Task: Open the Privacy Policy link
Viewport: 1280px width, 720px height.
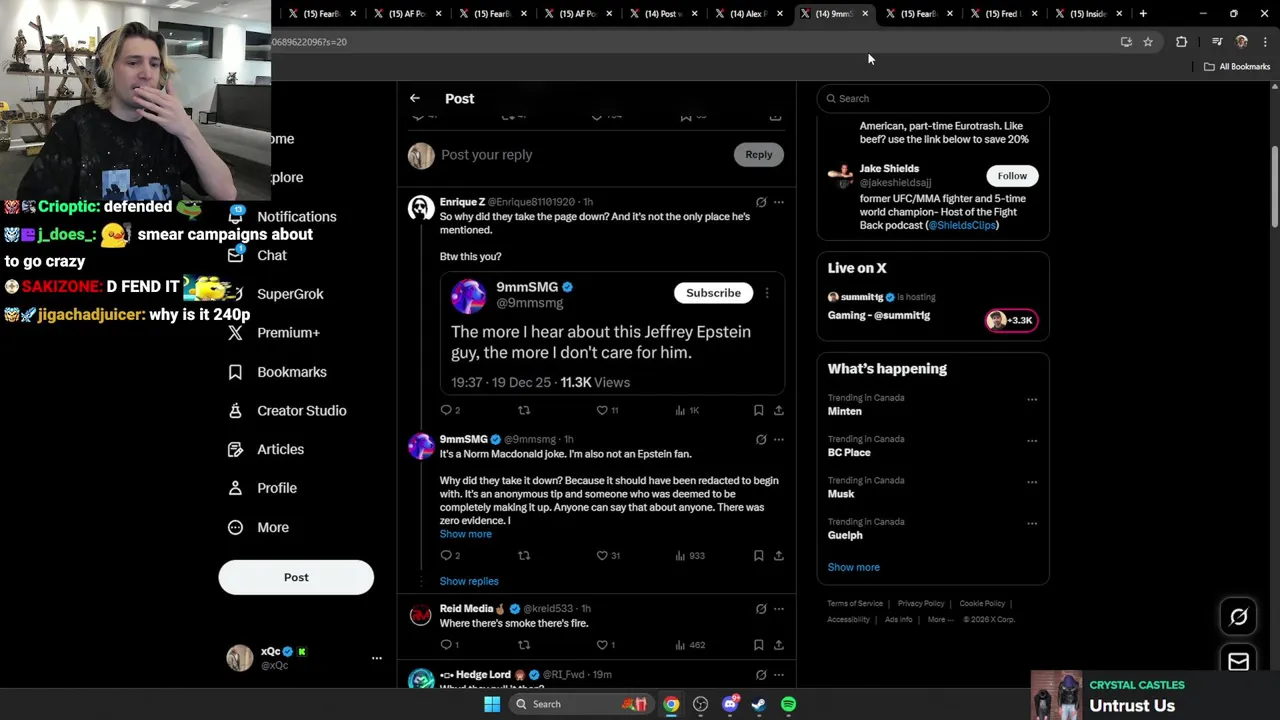Action: 921,604
